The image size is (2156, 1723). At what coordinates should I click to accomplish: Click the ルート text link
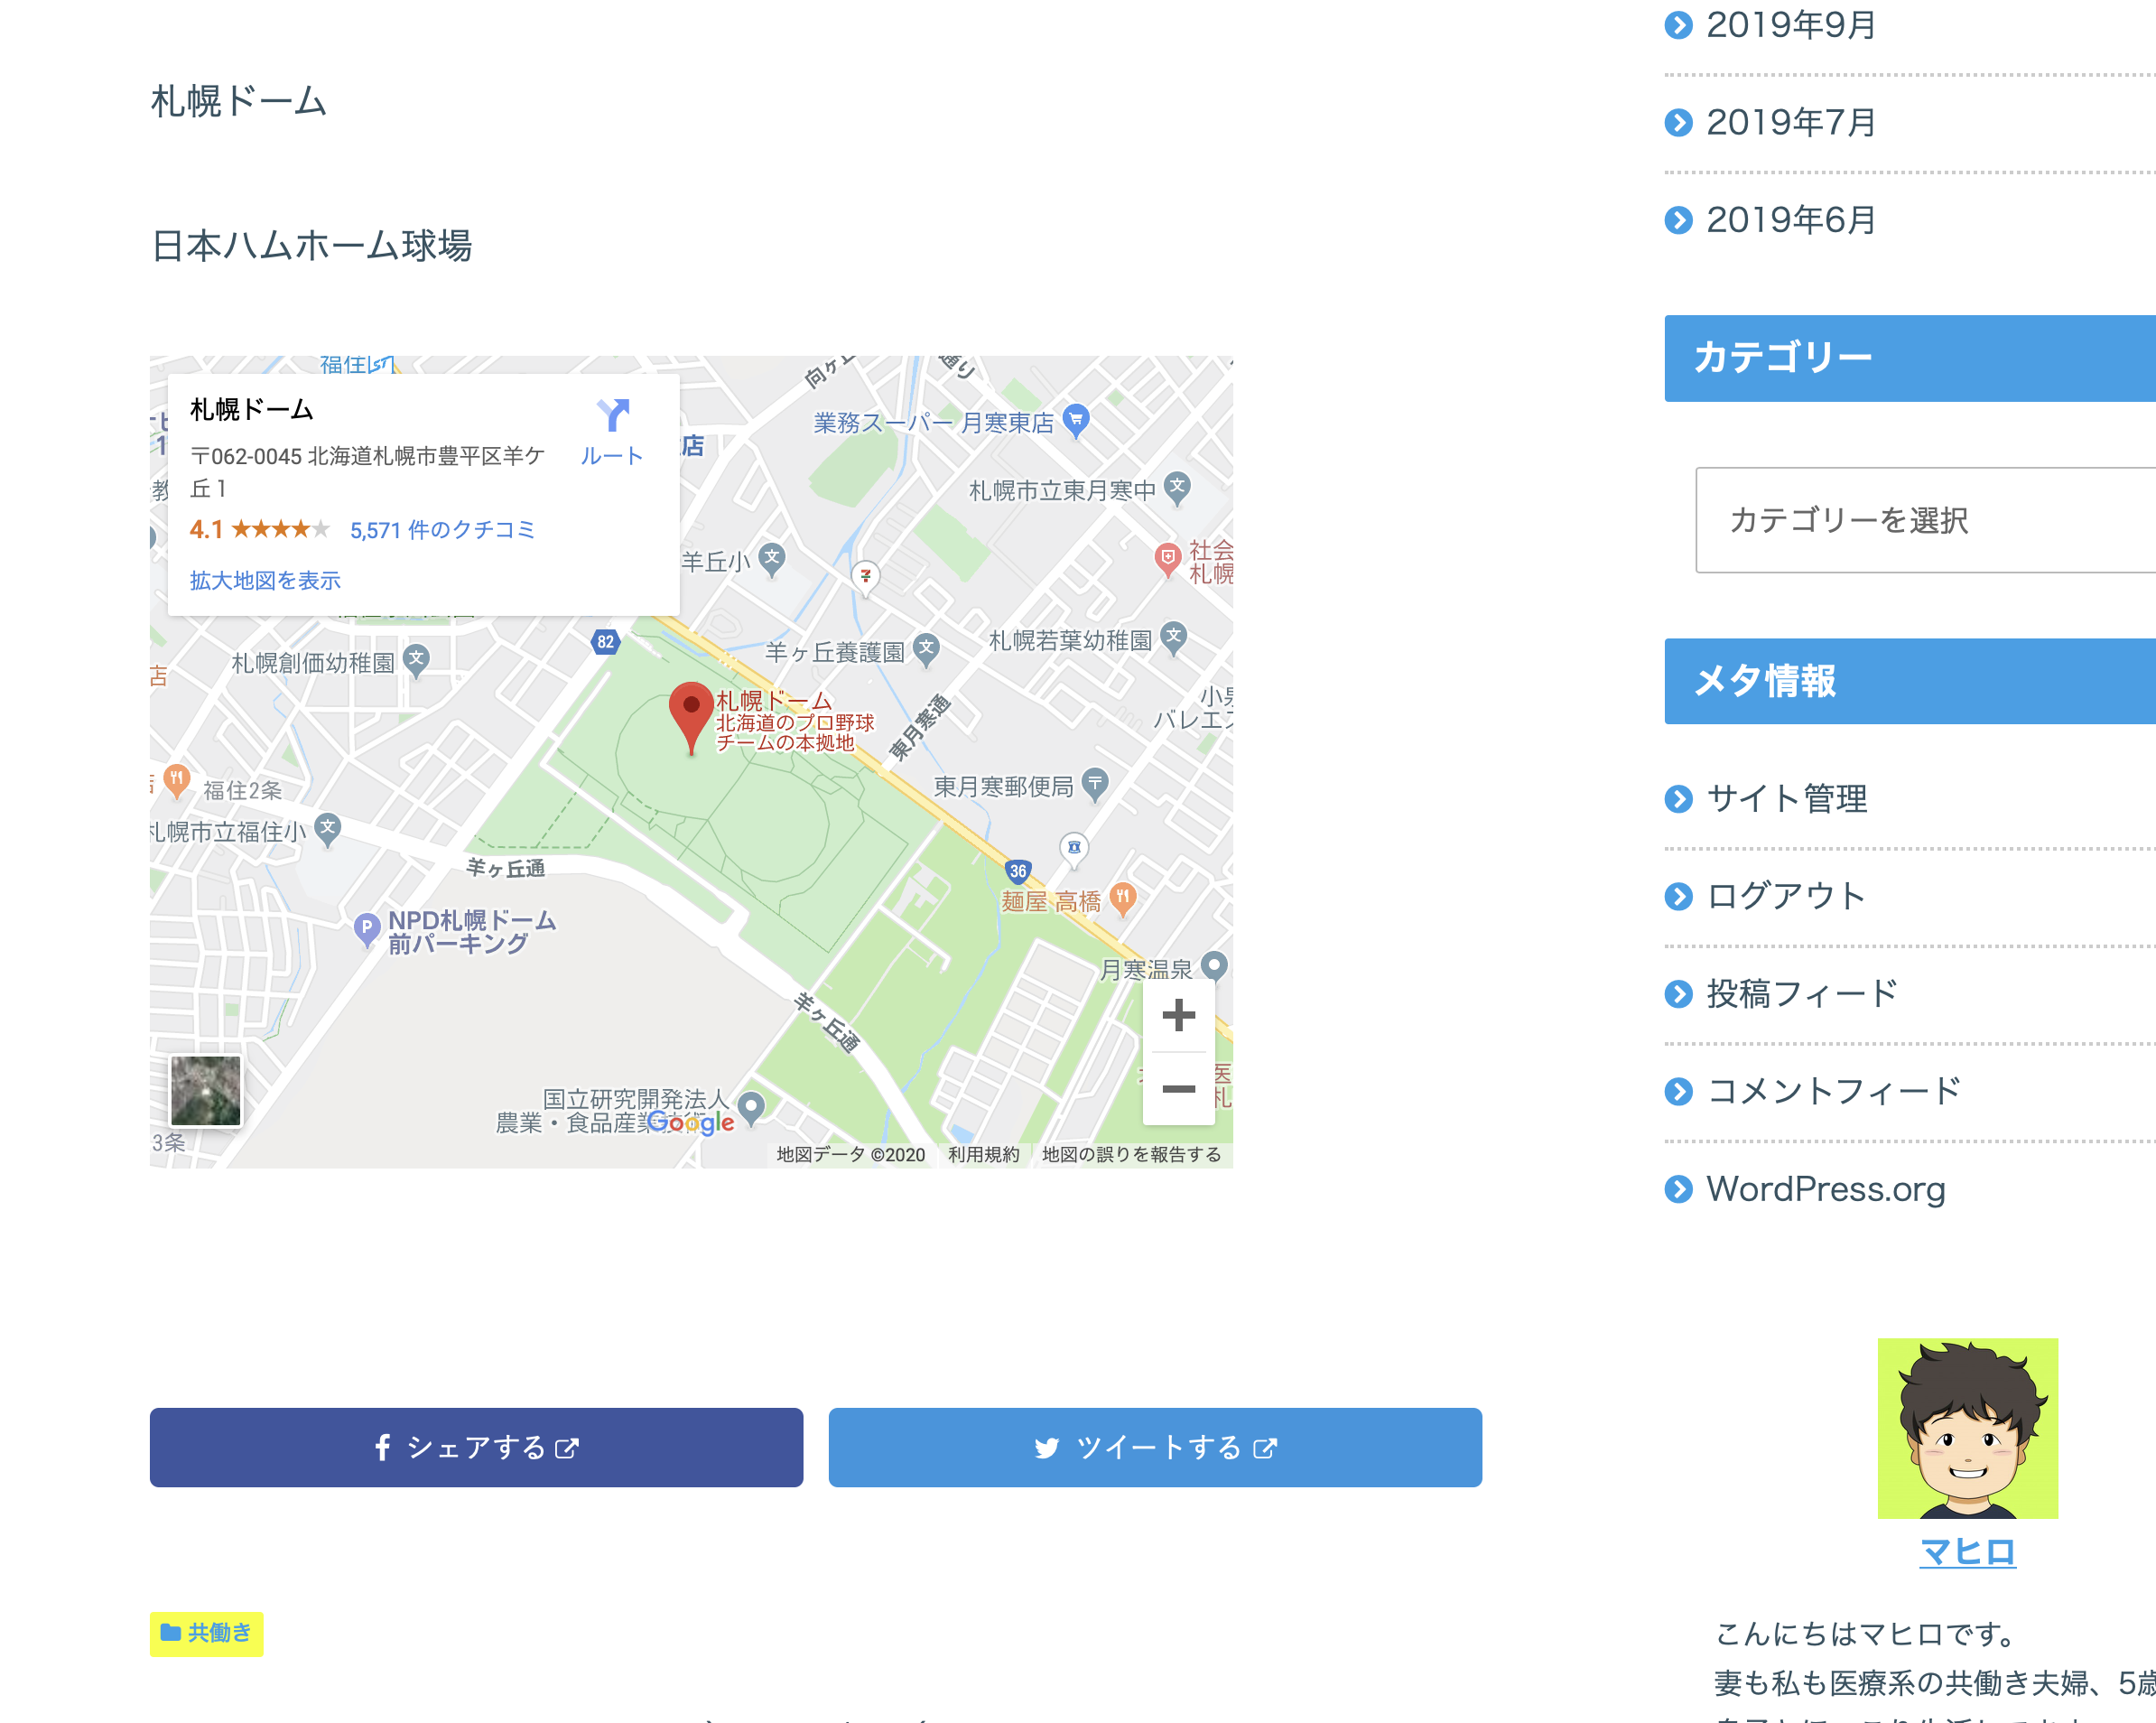(x=612, y=456)
